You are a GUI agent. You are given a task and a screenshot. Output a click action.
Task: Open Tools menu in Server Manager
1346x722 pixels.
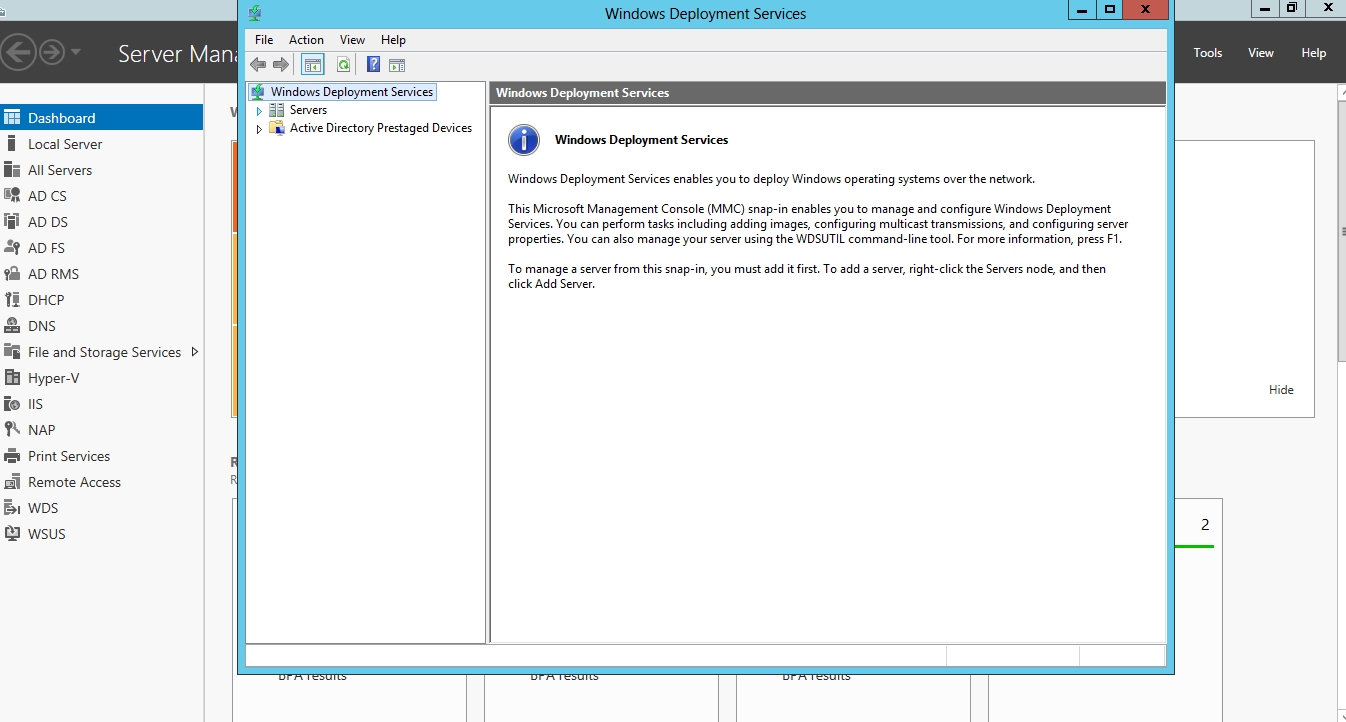[1207, 53]
